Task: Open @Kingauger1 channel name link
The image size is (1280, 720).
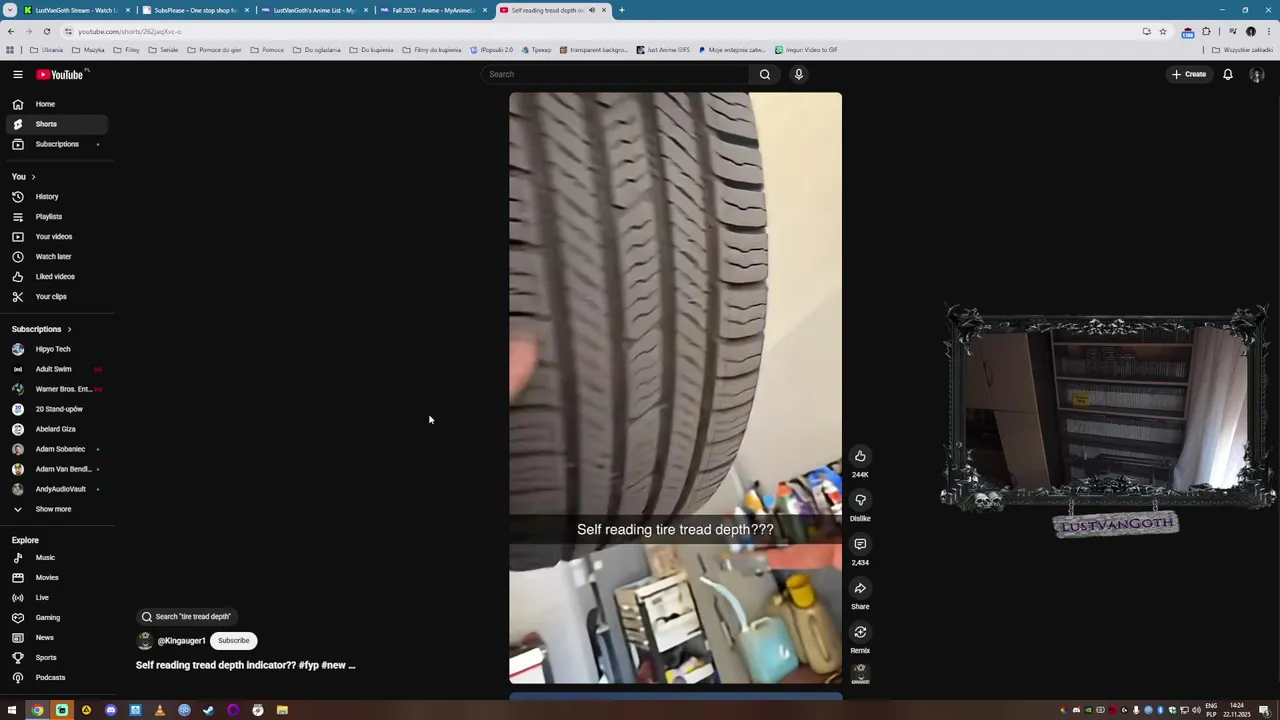Action: pyautogui.click(x=181, y=641)
